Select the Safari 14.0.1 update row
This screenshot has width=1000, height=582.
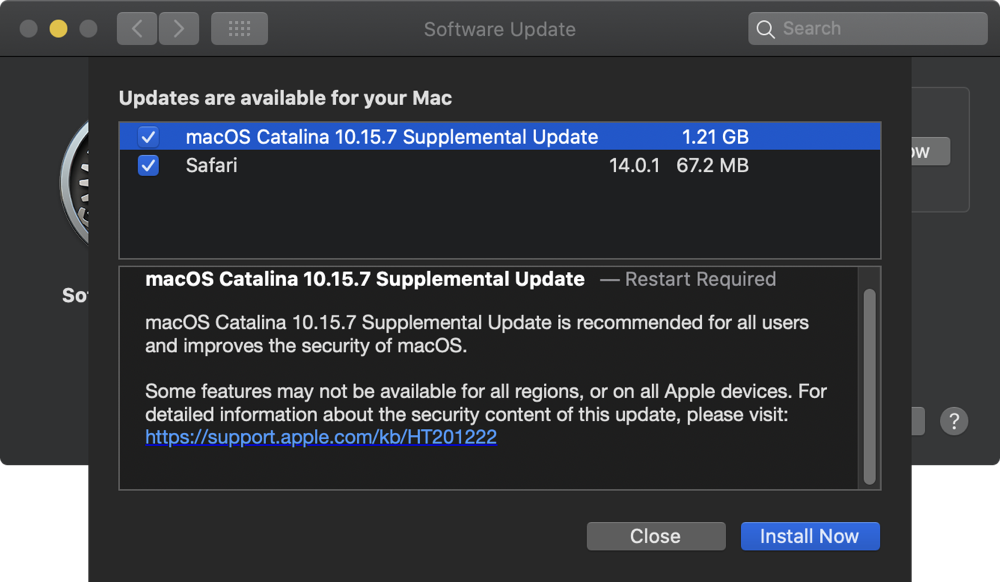tap(400, 165)
